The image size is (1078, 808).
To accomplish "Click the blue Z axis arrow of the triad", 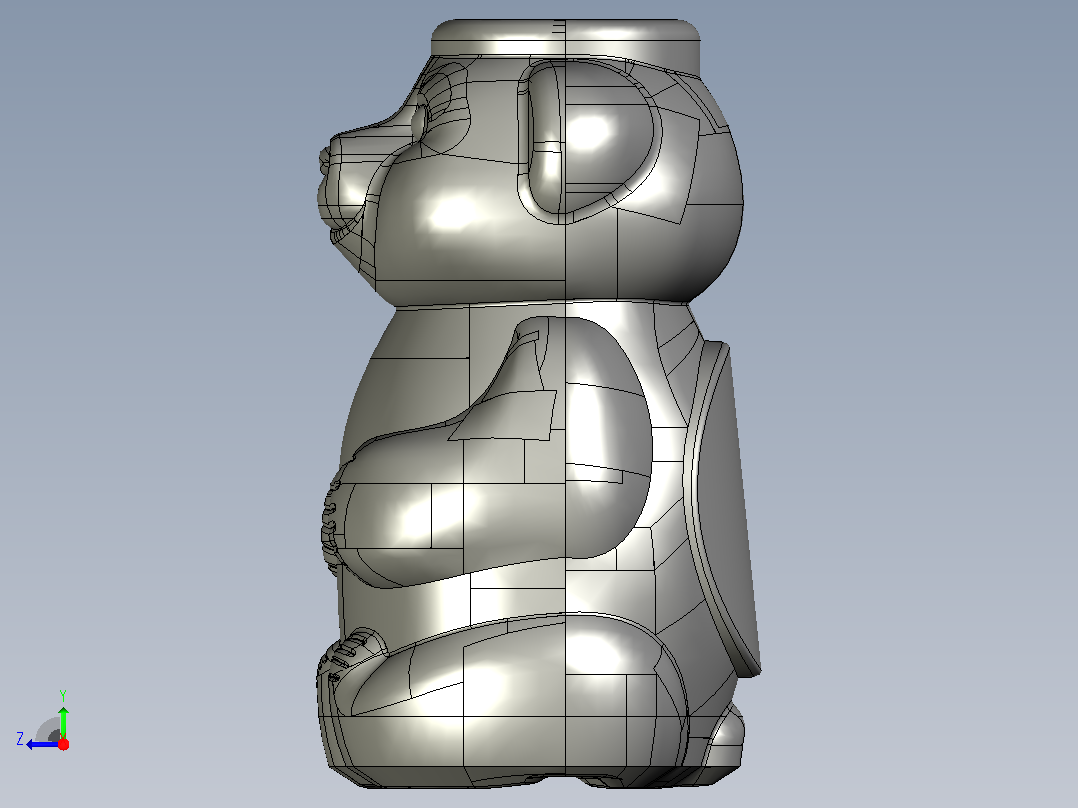I will point(43,744).
